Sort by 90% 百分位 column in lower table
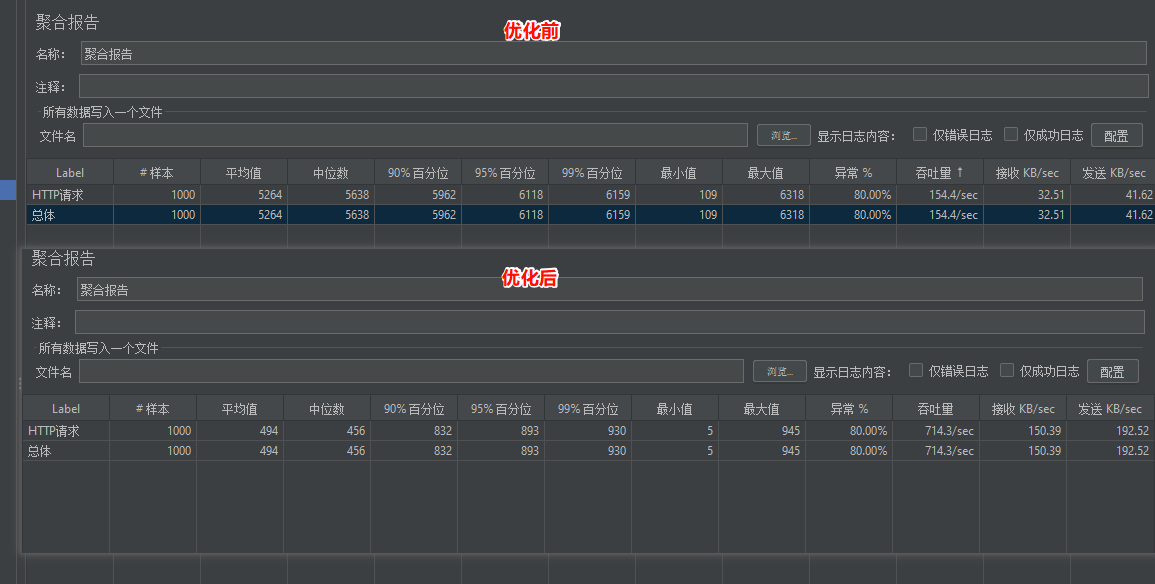1155x584 pixels. coord(413,408)
